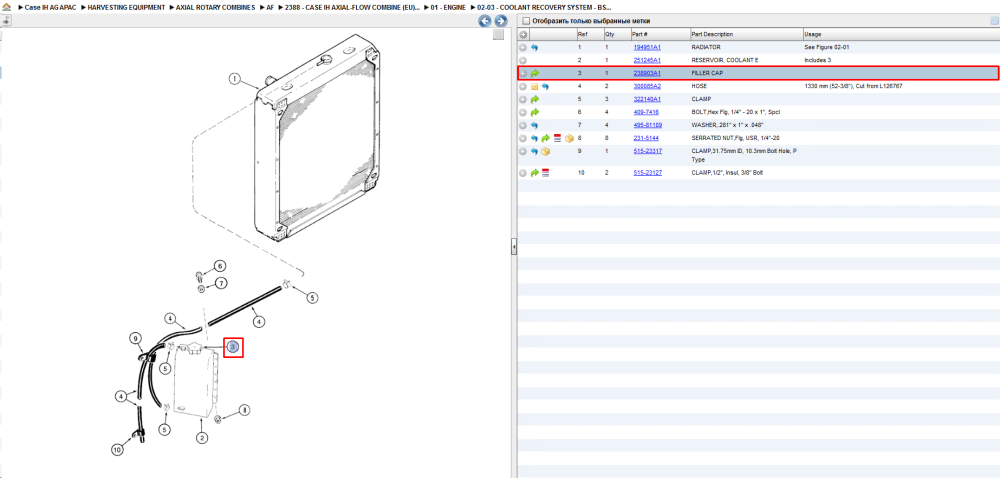Click the add-all plus icon in table header
This screenshot has height=478, width=1000.
tap(523, 34)
